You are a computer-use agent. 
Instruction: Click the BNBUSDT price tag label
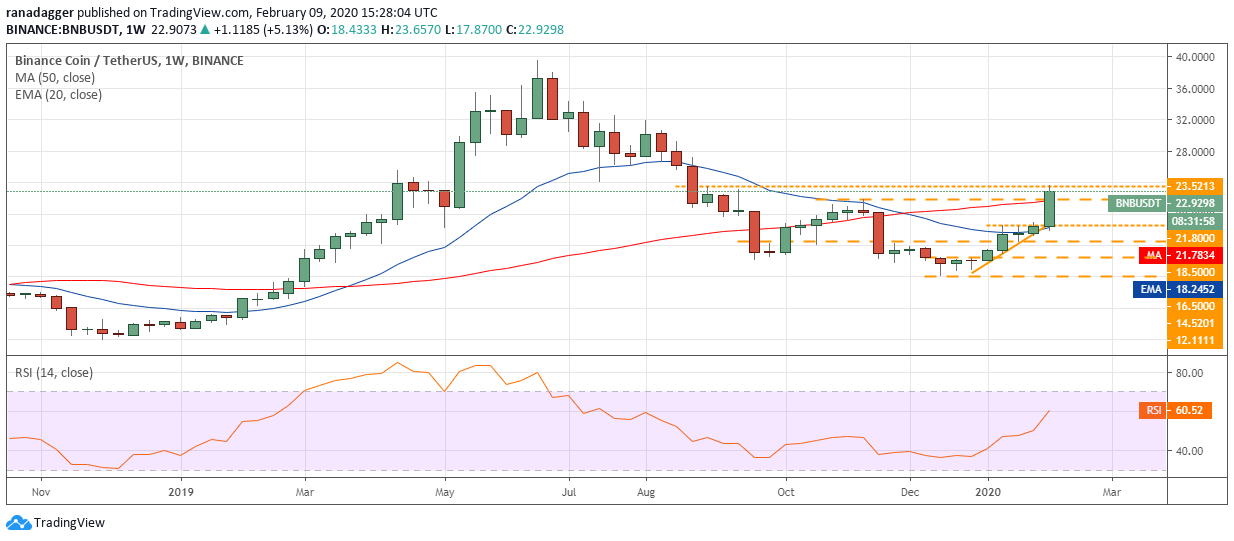tap(1137, 203)
